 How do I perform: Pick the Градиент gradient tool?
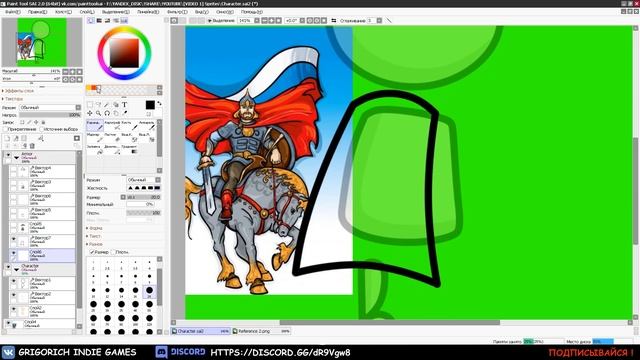coord(129,149)
